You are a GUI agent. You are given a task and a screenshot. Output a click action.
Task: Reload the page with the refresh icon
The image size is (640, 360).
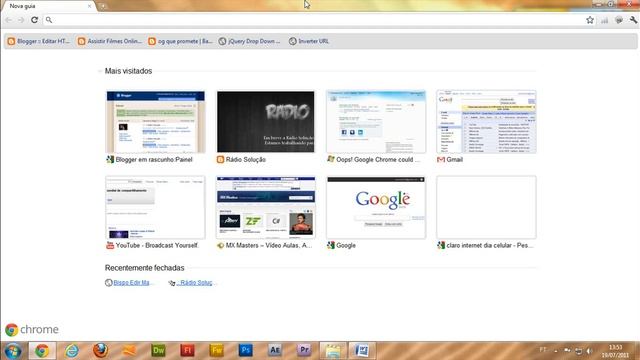[35, 20]
